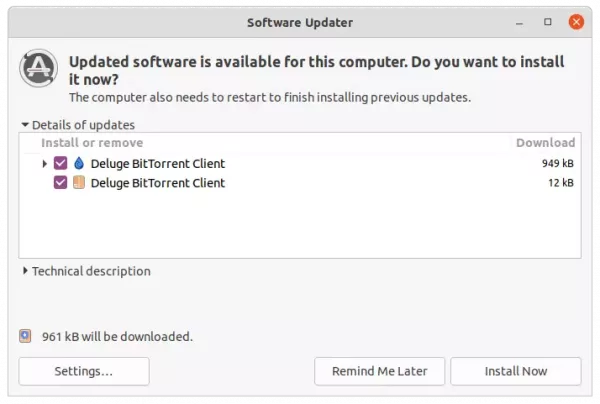Click the Download column header
Screen dimensions: 600x404
click(545, 143)
